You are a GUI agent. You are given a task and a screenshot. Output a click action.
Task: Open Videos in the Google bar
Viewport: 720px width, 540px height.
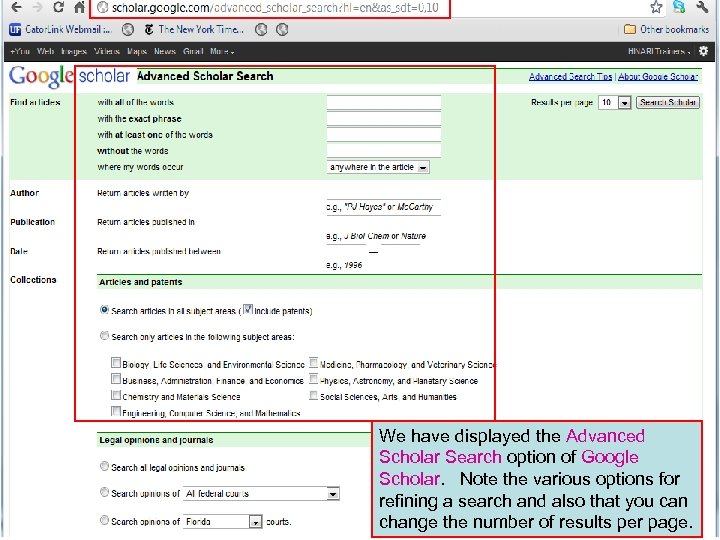107,51
